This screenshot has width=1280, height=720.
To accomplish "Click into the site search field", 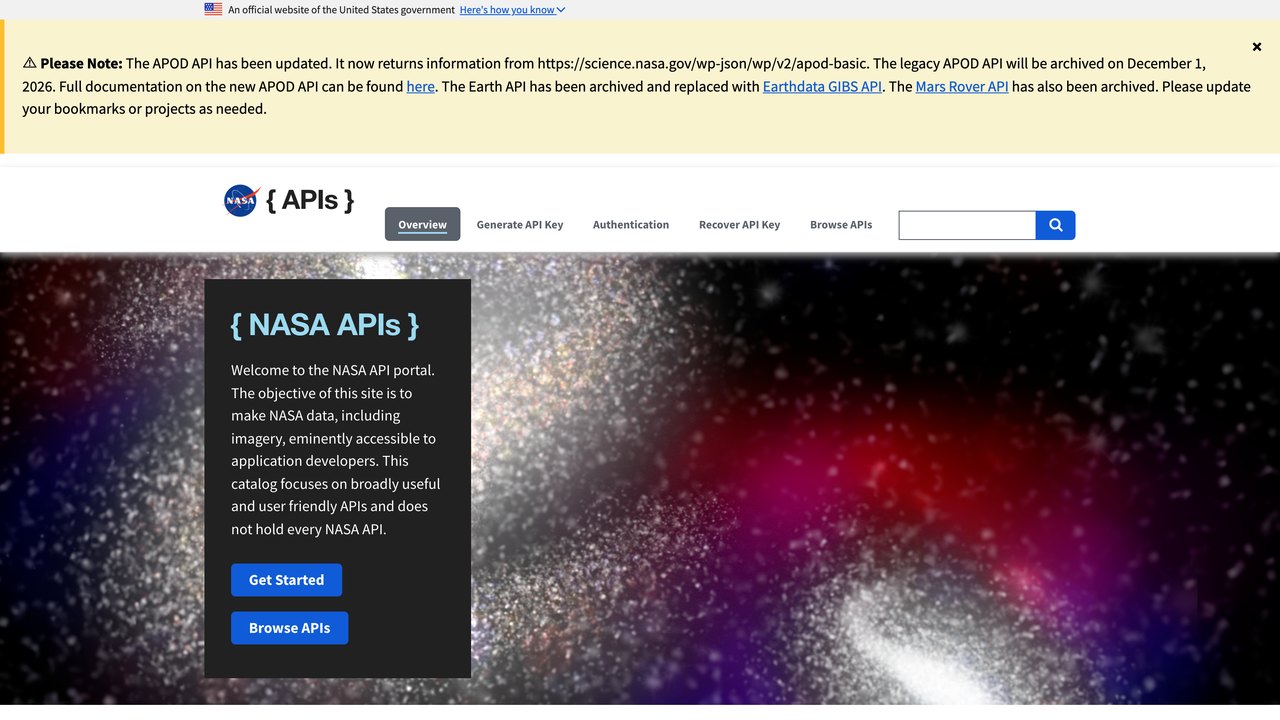I will 967,225.
